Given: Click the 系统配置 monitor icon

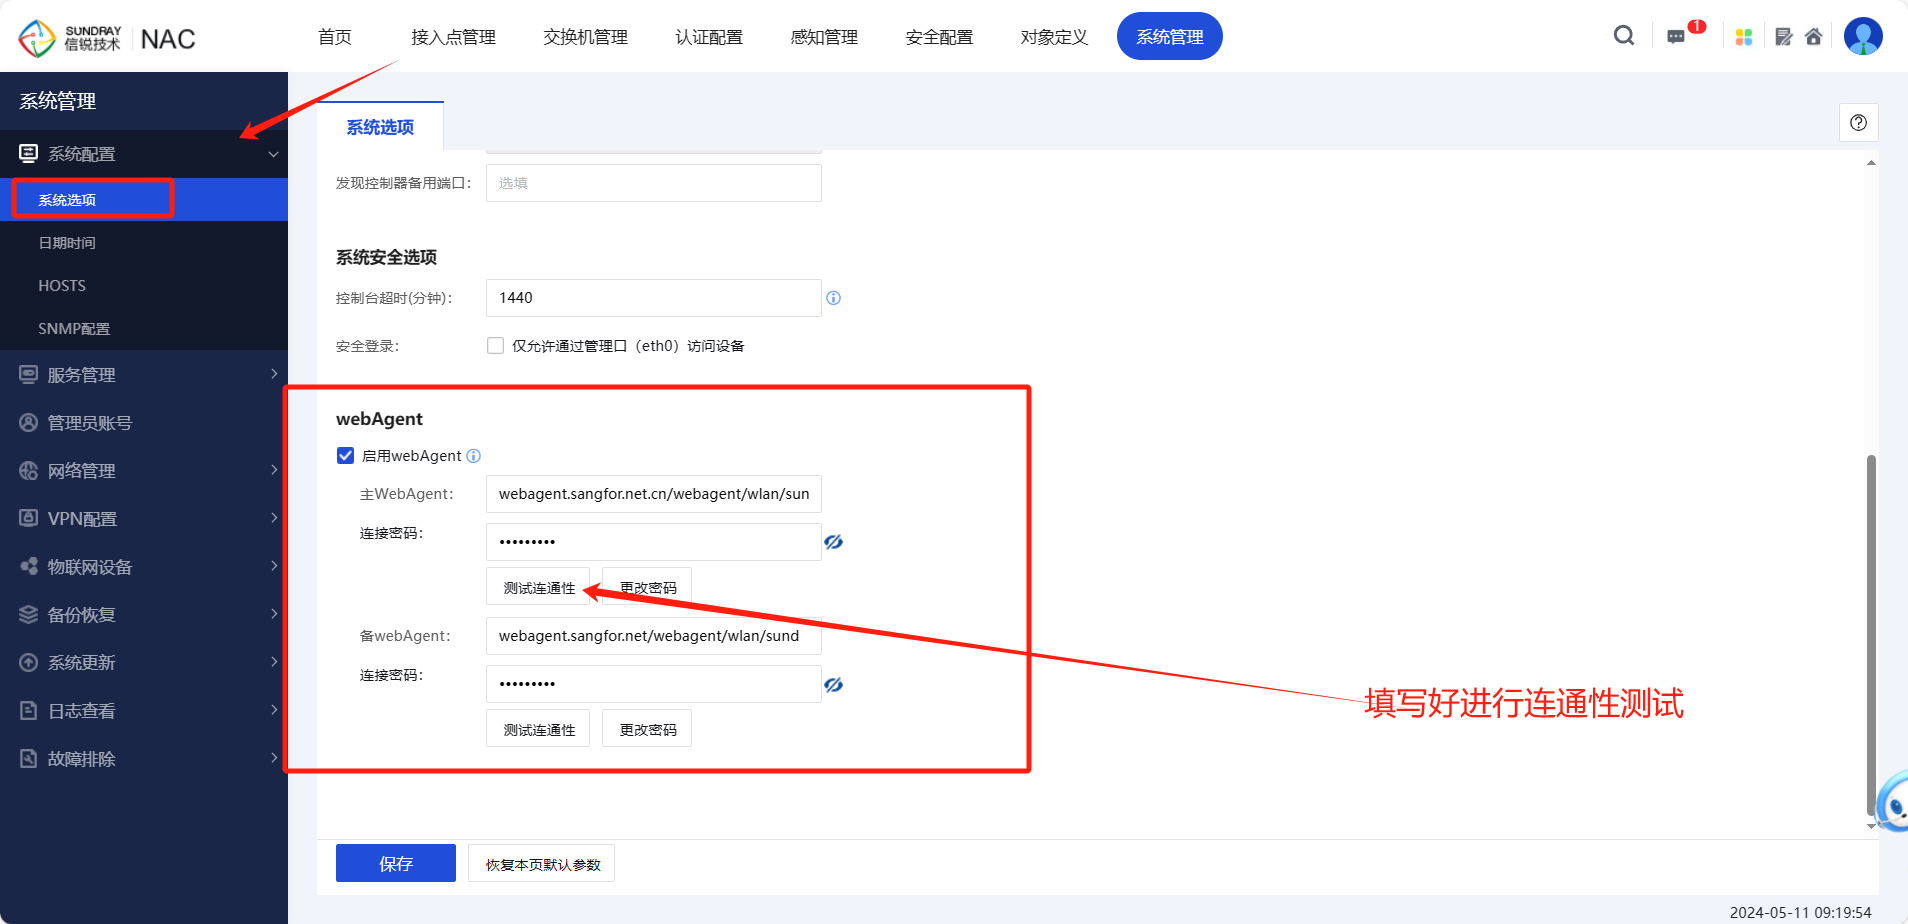Looking at the screenshot, I should pos(29,153).
